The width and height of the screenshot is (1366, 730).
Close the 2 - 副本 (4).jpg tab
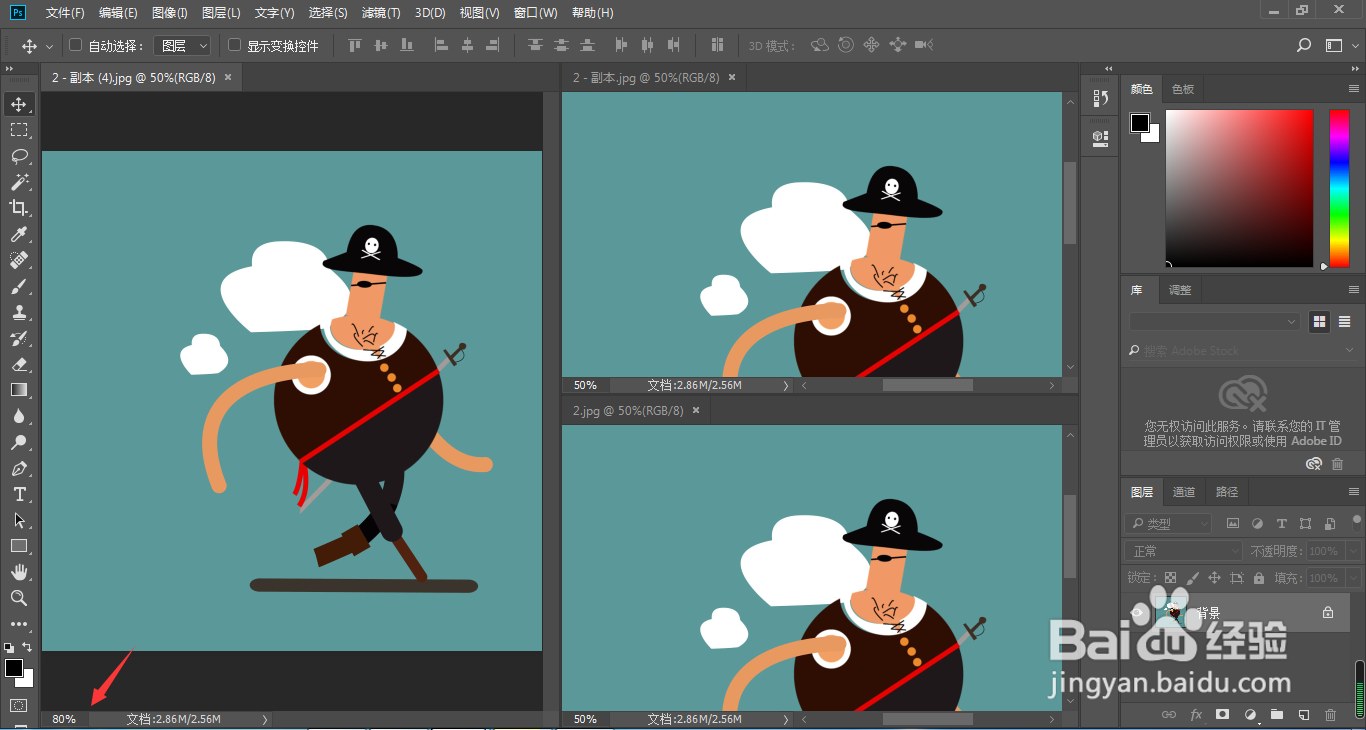point(228,77)
